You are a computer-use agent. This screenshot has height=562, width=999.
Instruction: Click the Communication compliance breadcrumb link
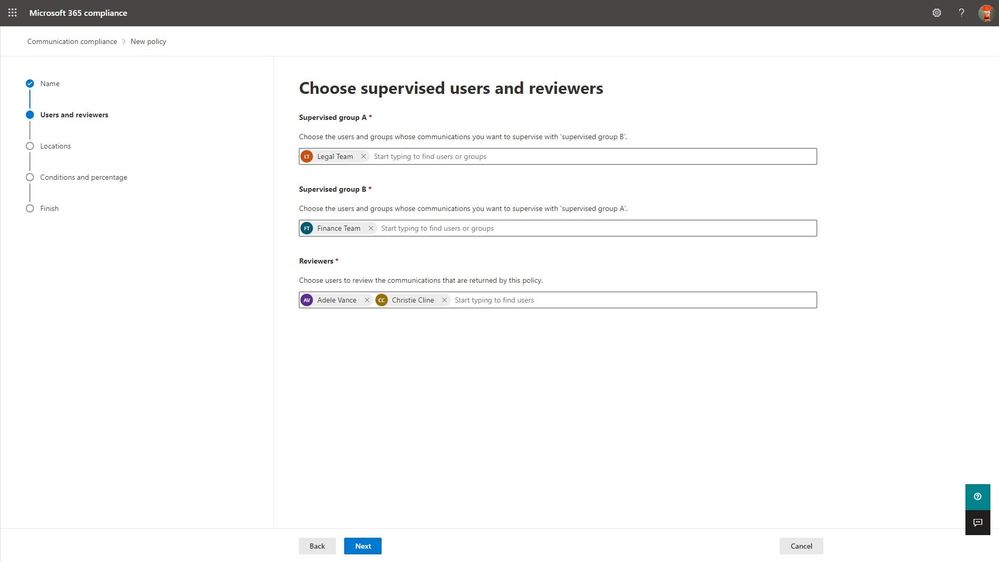(x=72, y=42)
